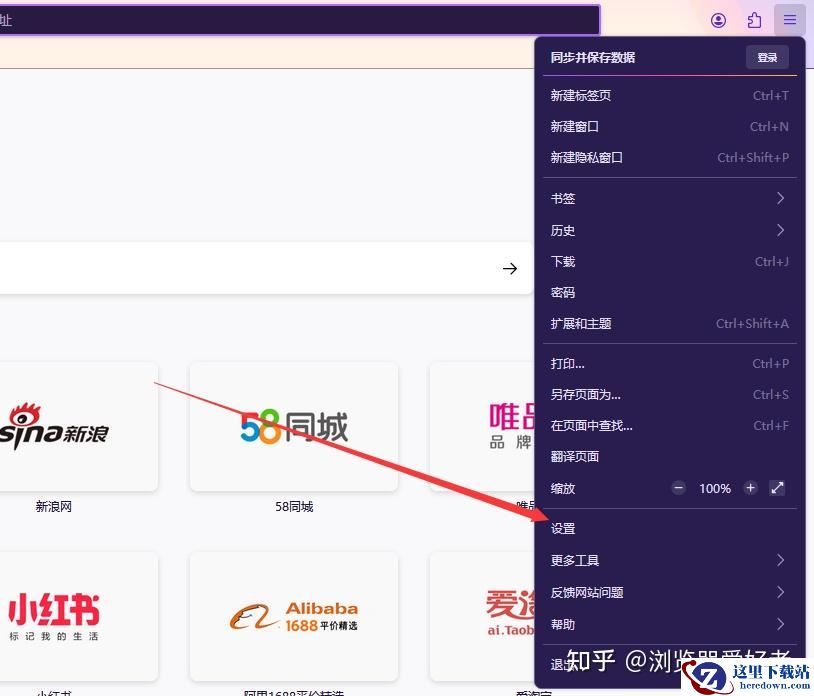Expand the 更多工具 submenu
The image size is (814, 696).
pyautogui.click(x=669, y=561)
